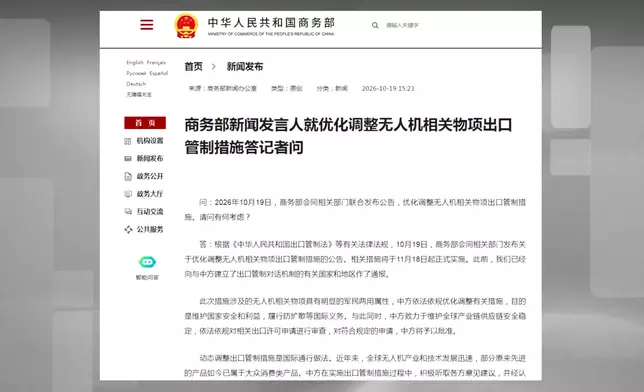Switch language to Français
Image resolution: width=644 pixels, height=392 pixels.
156,62
